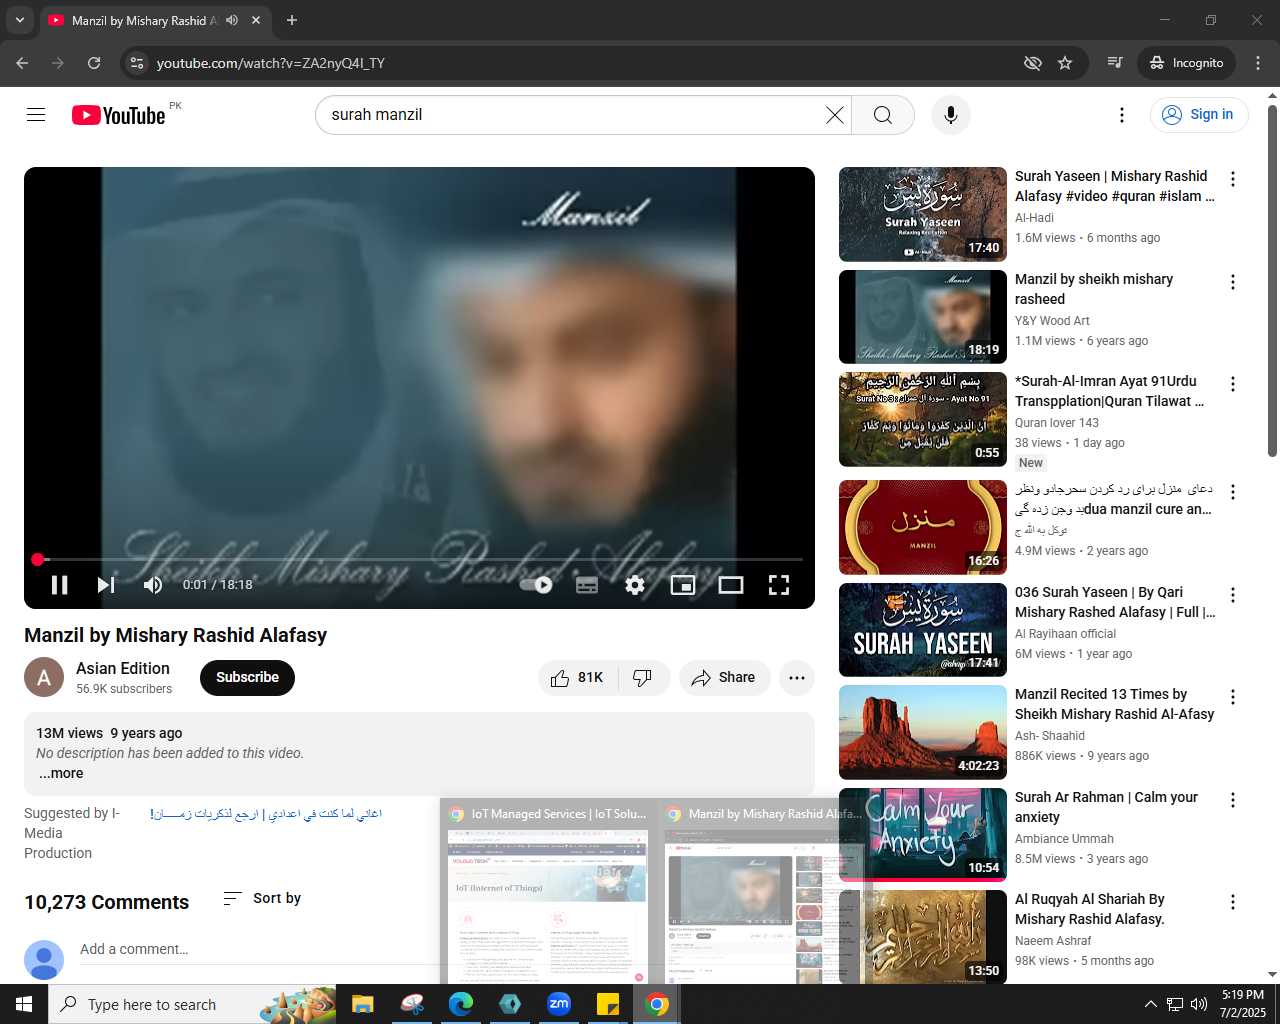1280x1024 pixels.
Task: Toggle subtitles/closed captions in player
Action: tap(587, 585)
